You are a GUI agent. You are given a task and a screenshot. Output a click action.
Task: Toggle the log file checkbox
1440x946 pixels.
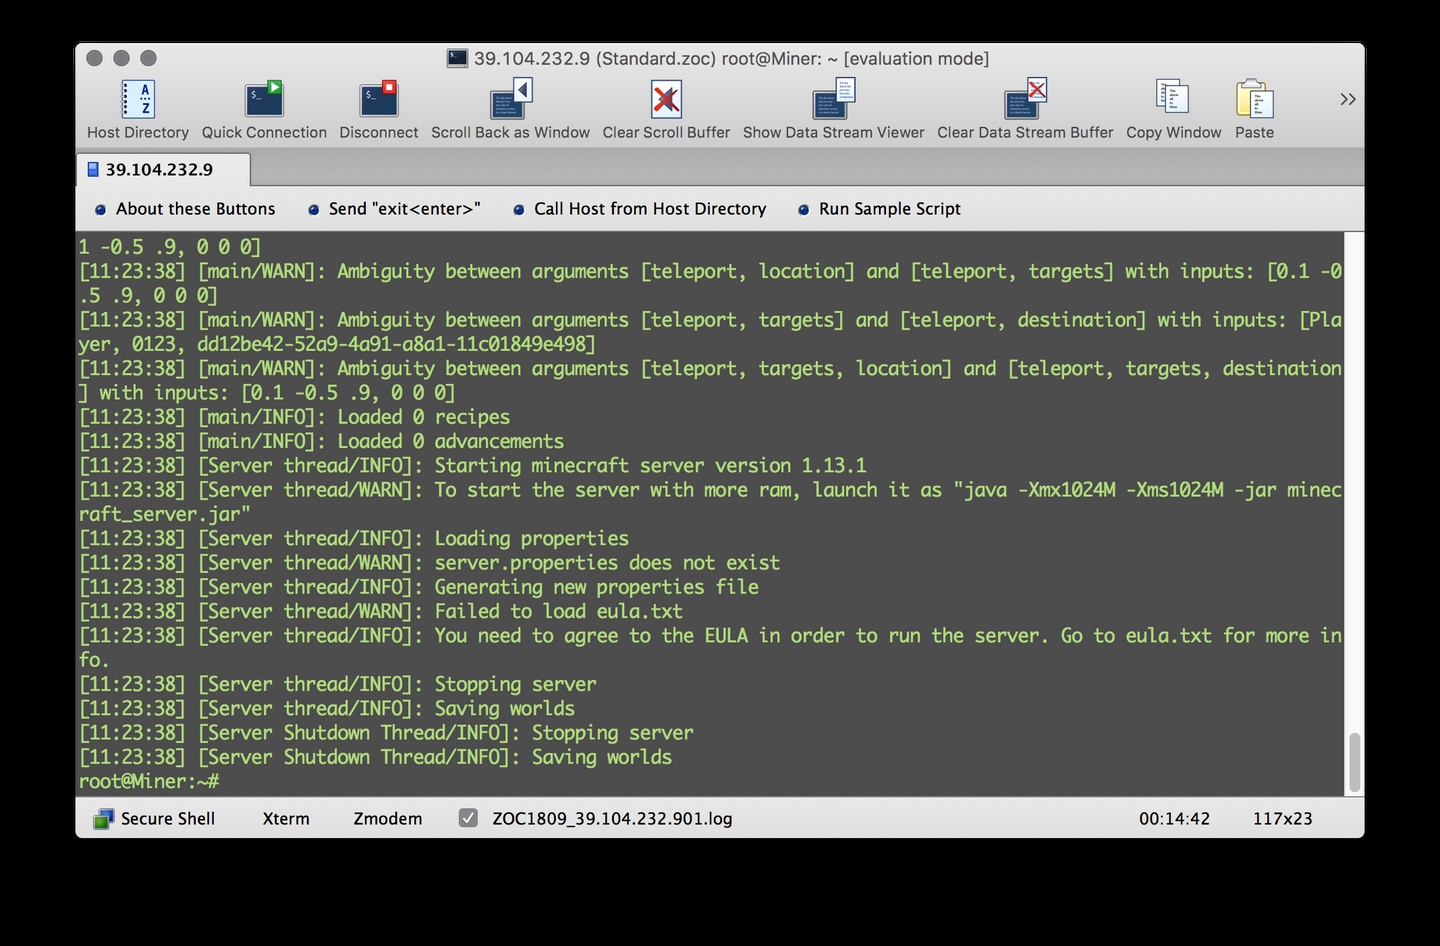pos(468,818)
